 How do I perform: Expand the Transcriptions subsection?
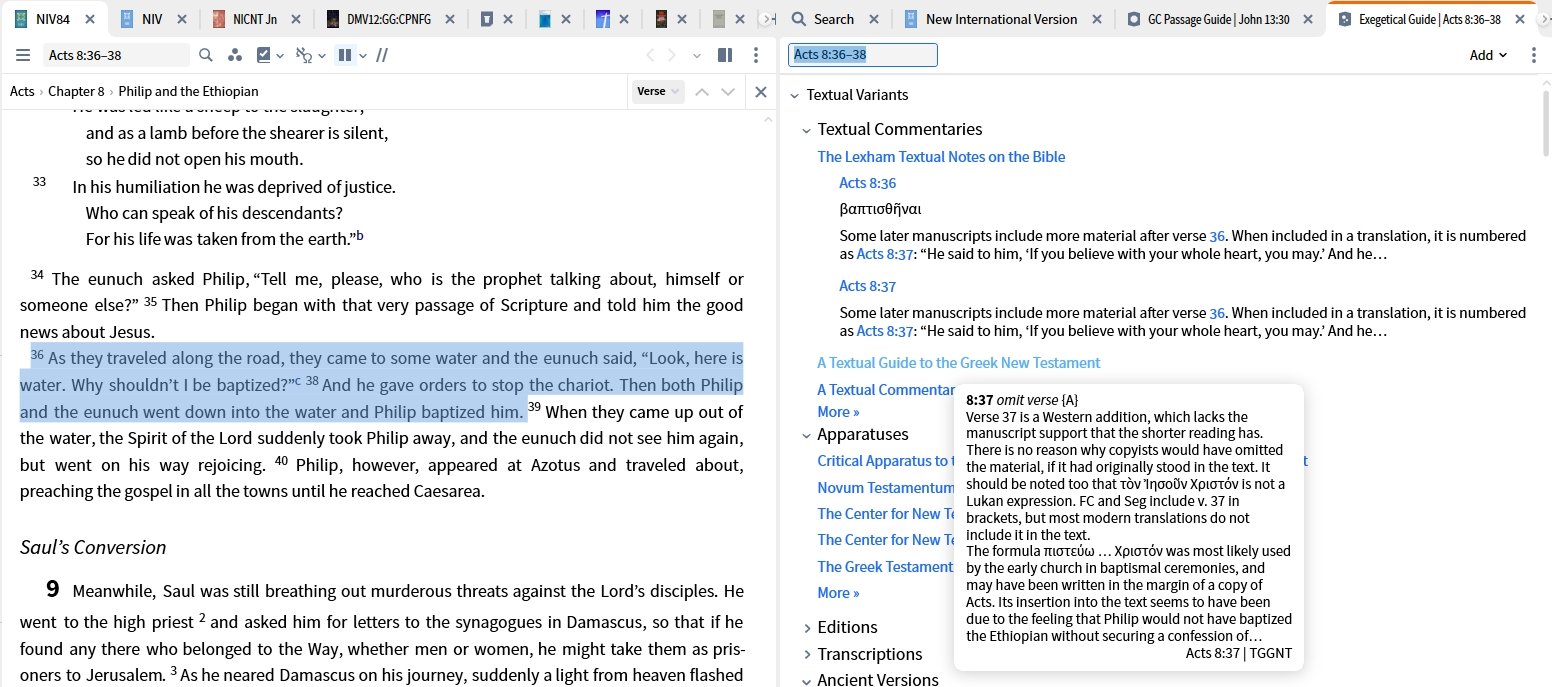[x=807, y=654]
